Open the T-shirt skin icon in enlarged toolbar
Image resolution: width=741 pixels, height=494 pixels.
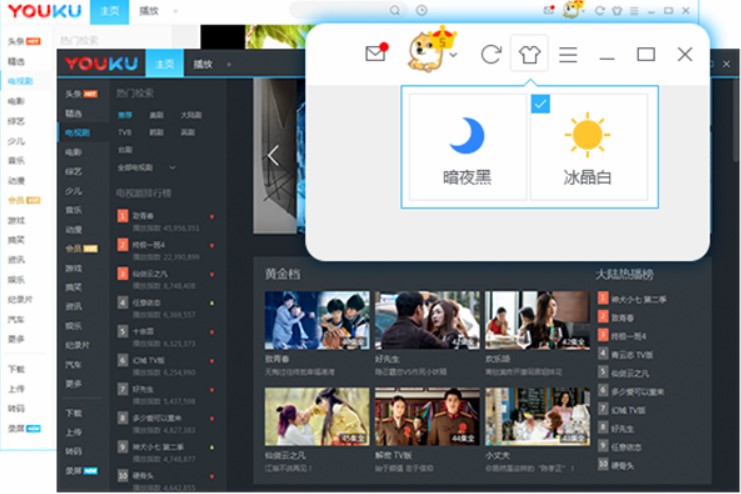coord(529,54)
